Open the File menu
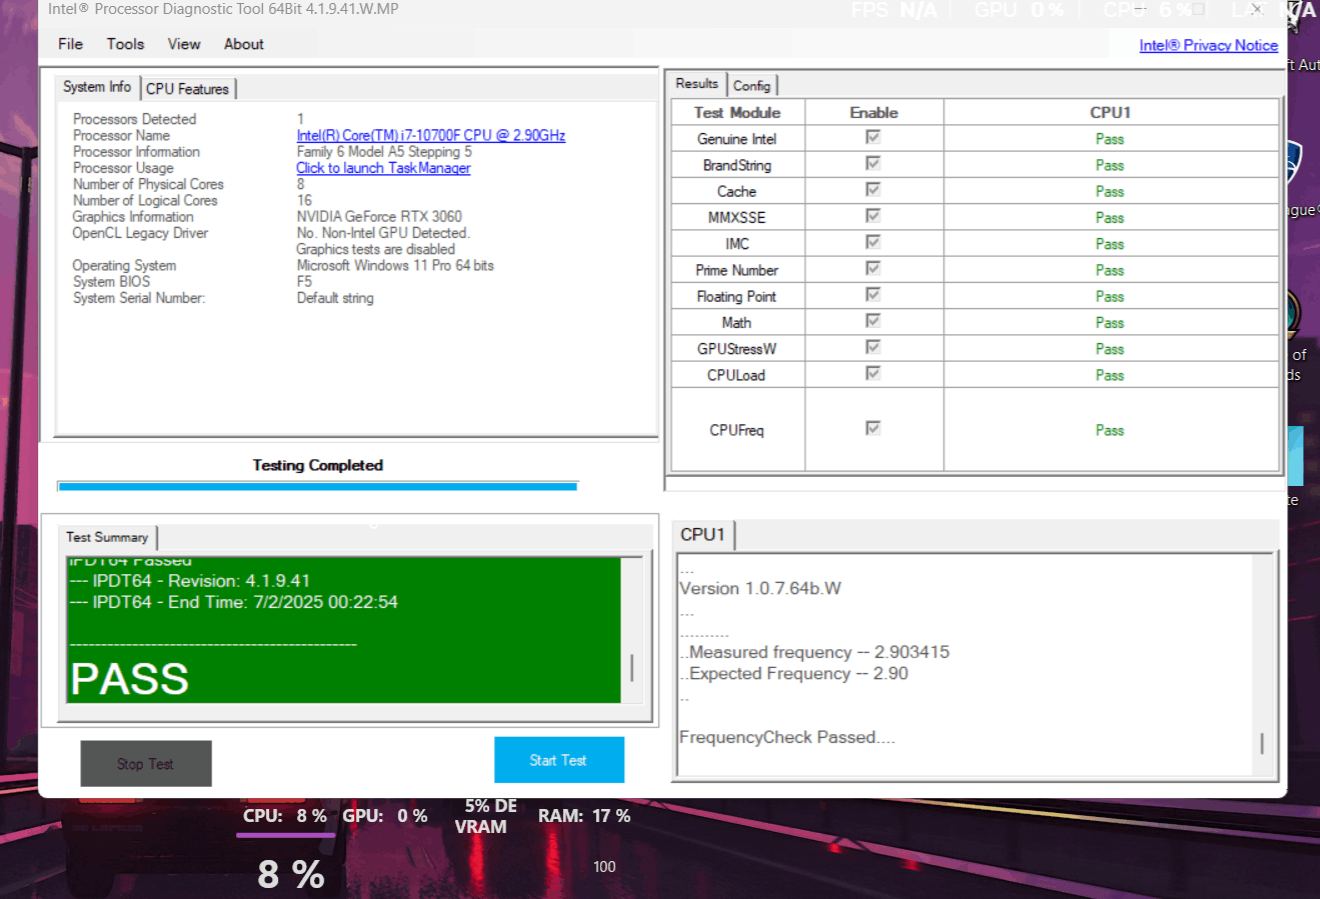Screen dimensions: 1320x899 [x=70, y=44]
